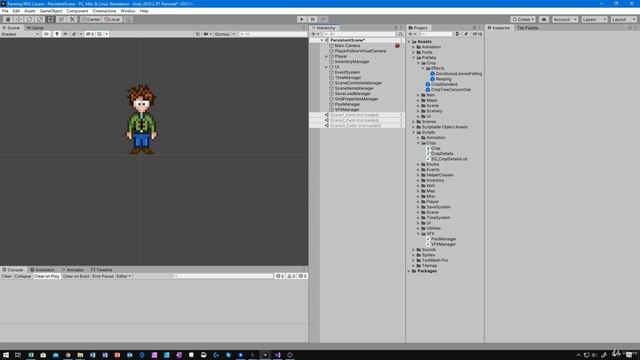Toggle console error count filter
This screenshot has width=640, height=360.
click(302, 276)
